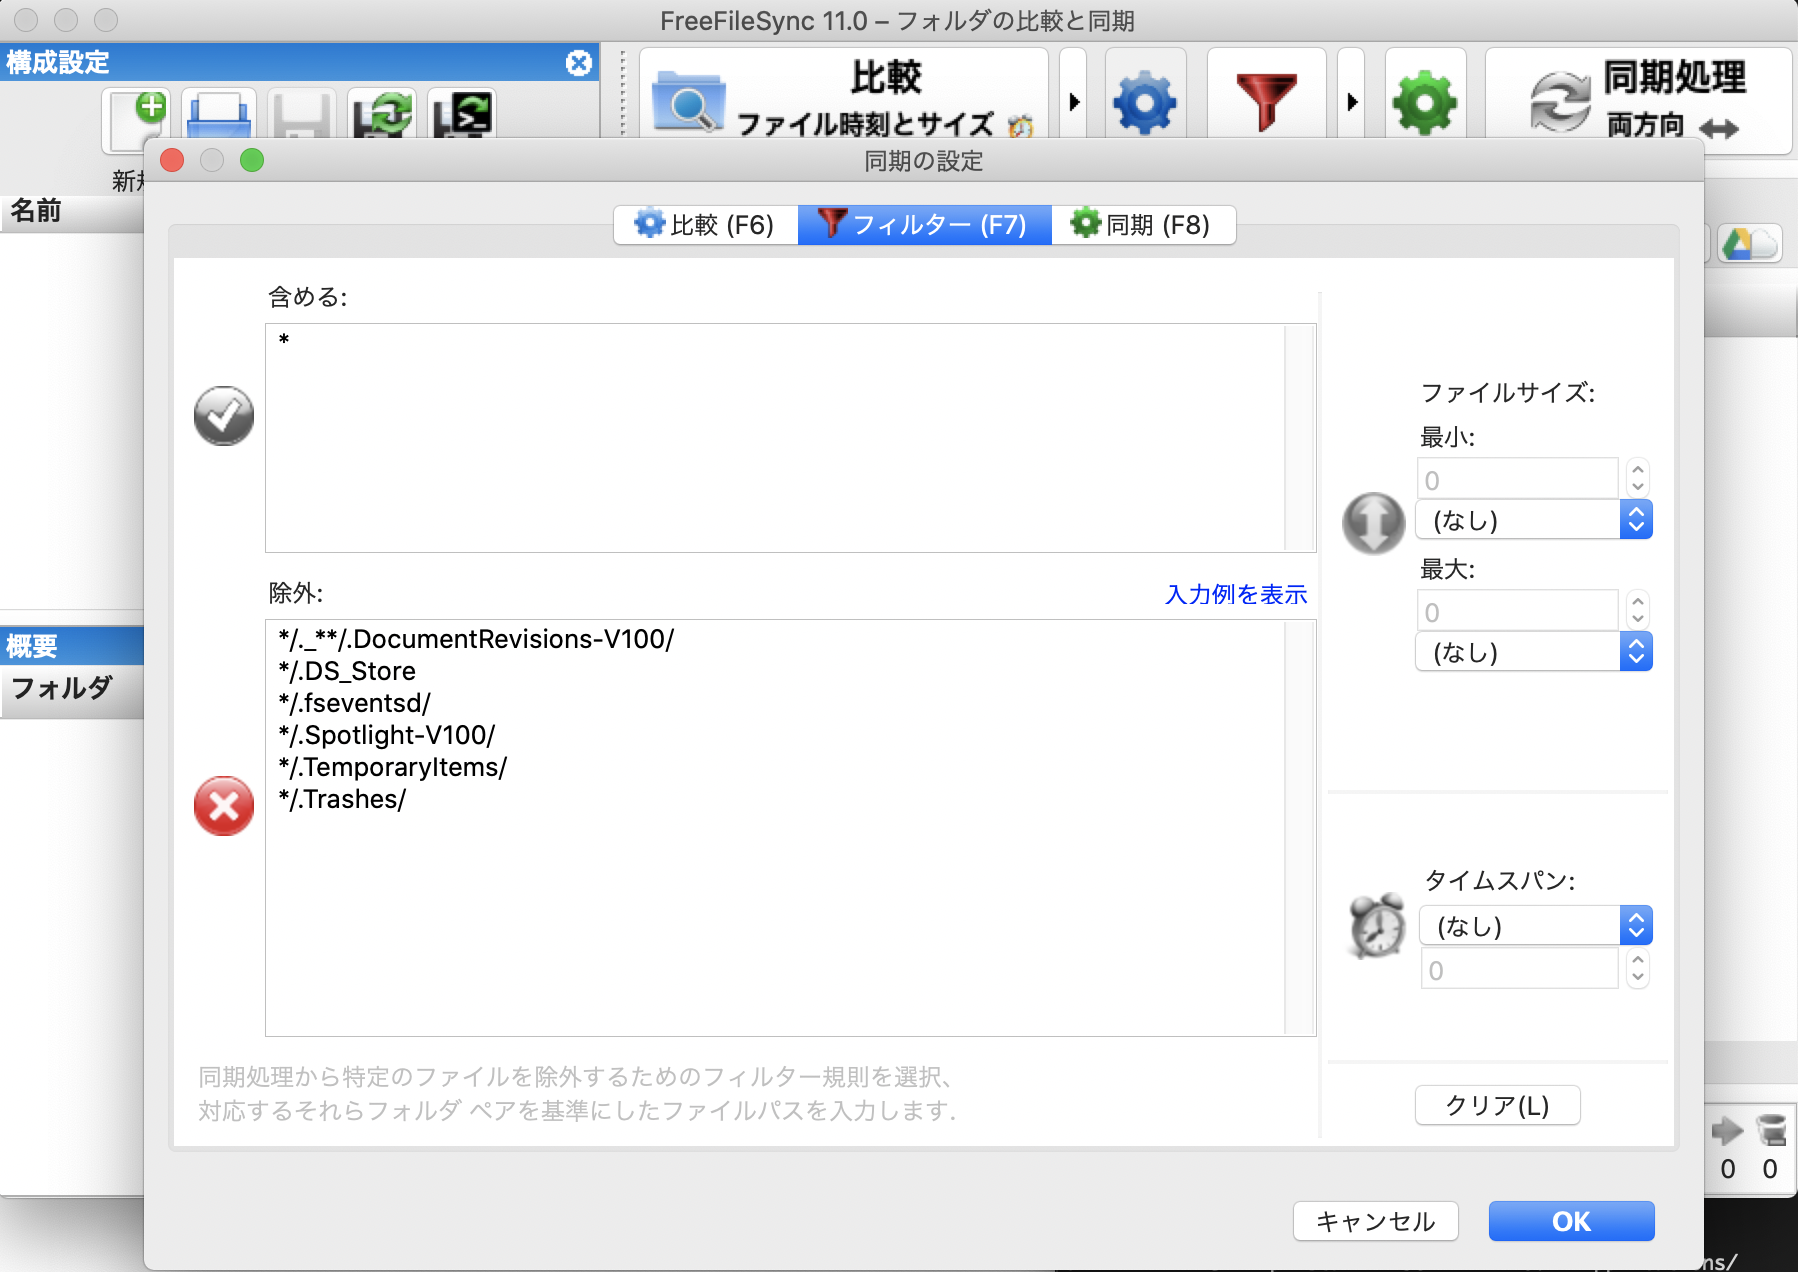Confirm the filter settings with OK
This screenshot has height=1272, width=1798.
(x=1571, y=1221)
